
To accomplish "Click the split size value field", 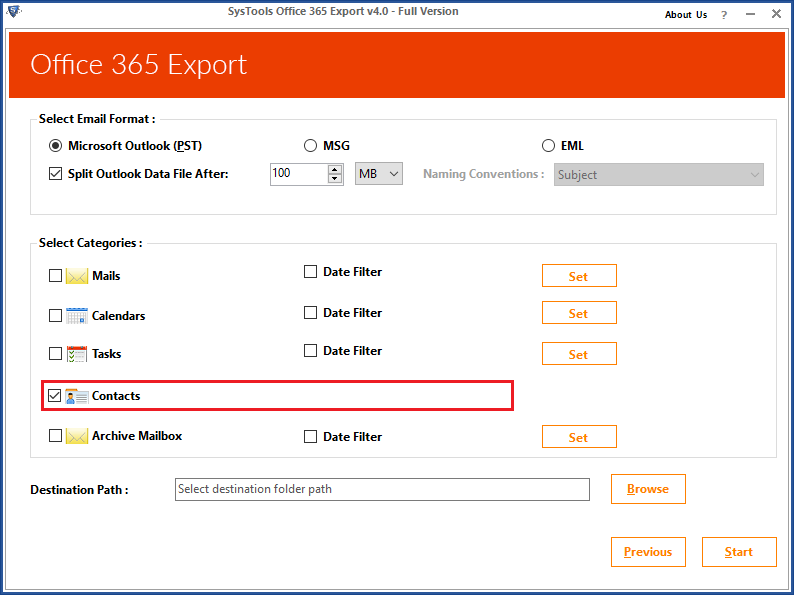I will click(x=299, y=174).
